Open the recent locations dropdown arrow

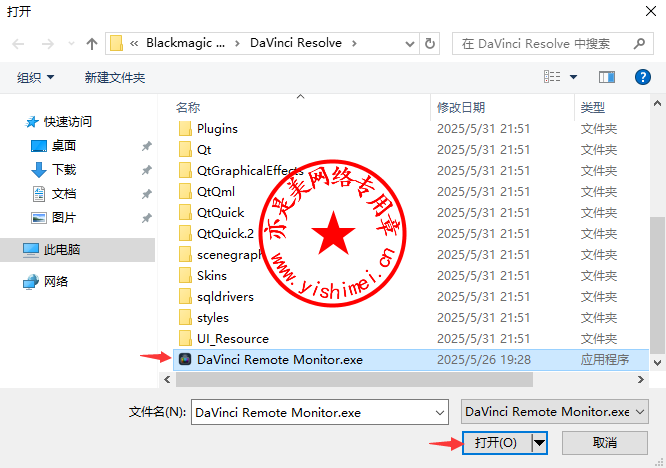tap(71, 43)
